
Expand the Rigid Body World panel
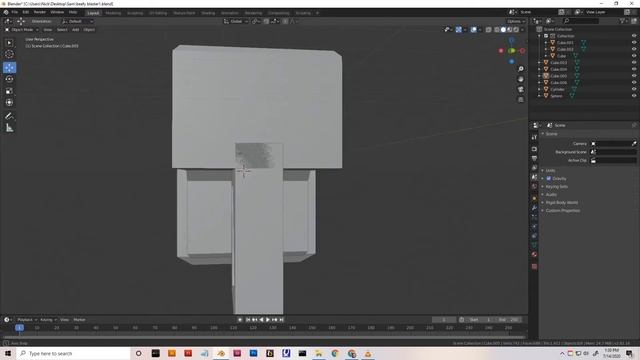tap(561, 202)
